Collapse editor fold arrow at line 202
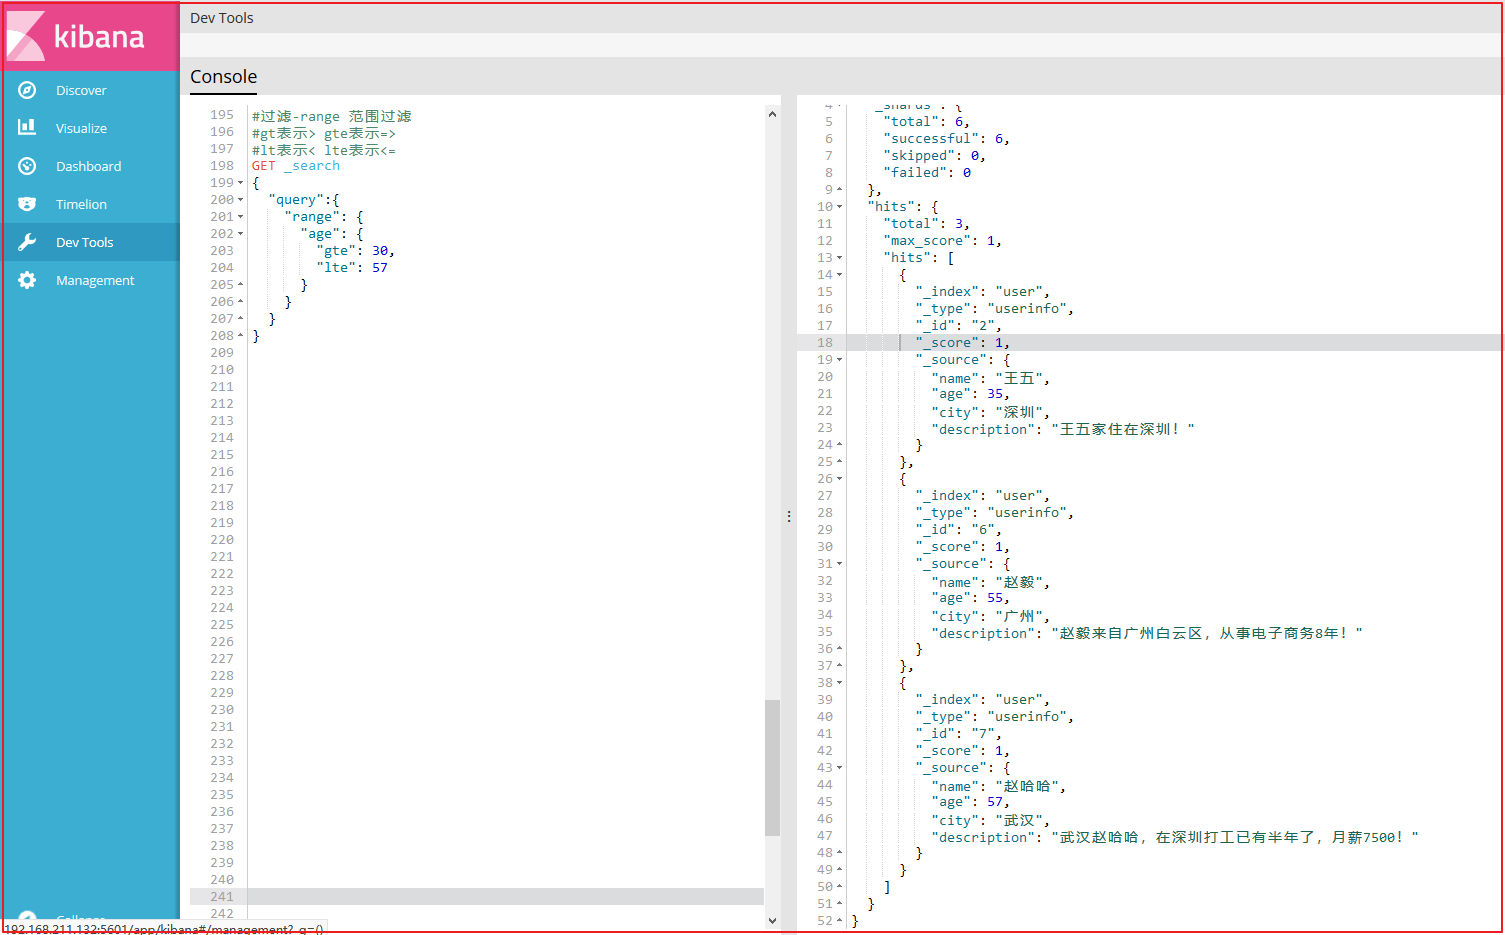Screen dimensions: 1505x935 click(241, 234)
